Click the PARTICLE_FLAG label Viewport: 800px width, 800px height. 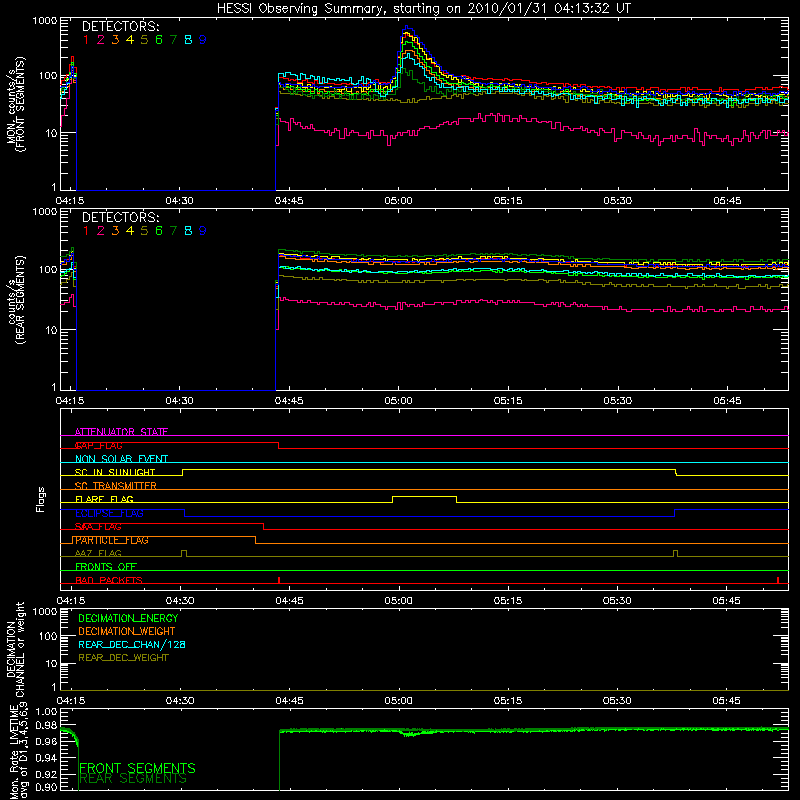(x=112, y=540)
